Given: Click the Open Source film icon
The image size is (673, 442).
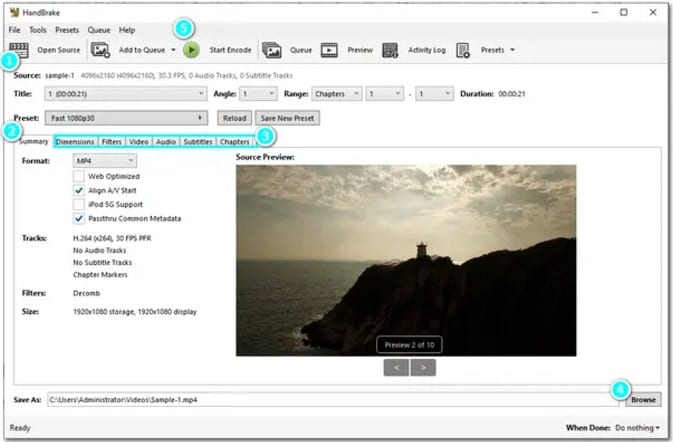Looking at the screenshot, I should 19,49.
